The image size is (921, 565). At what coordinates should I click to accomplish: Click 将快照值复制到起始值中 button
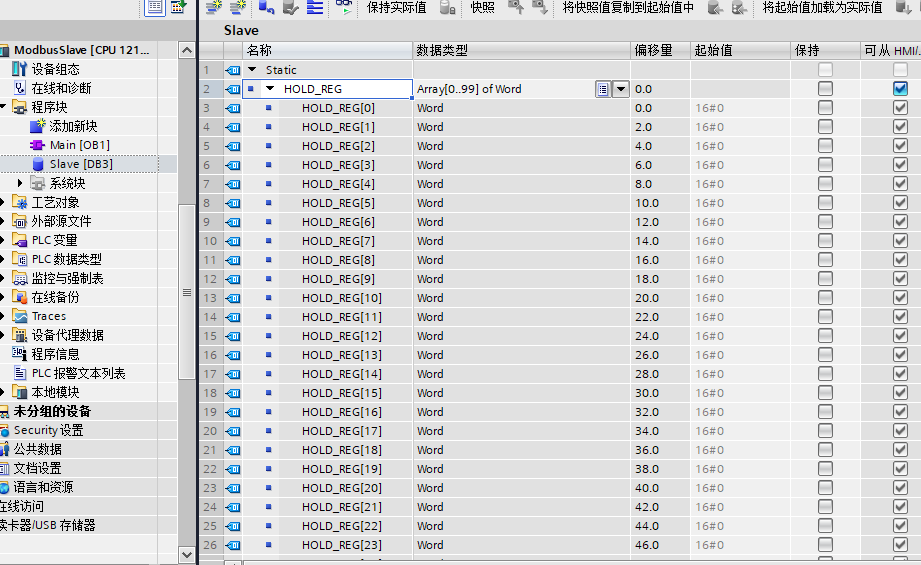tap(627, 8)
